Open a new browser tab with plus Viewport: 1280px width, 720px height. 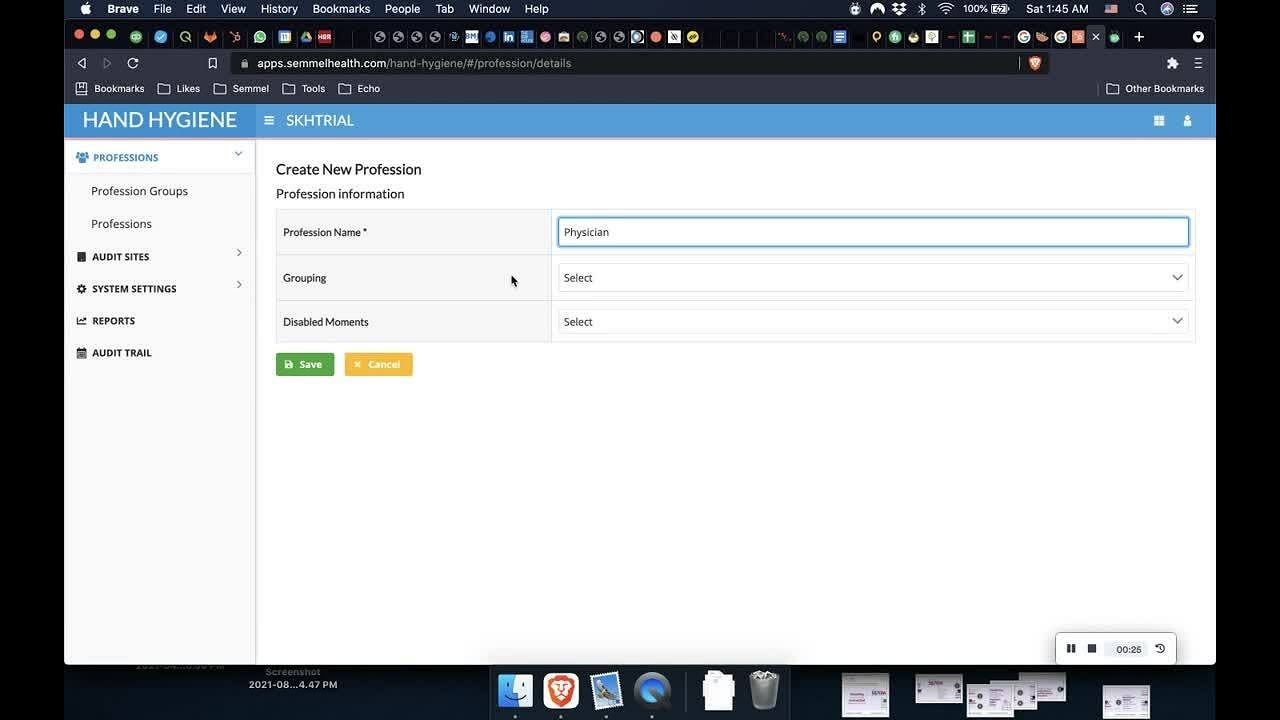pos(1139,37)
